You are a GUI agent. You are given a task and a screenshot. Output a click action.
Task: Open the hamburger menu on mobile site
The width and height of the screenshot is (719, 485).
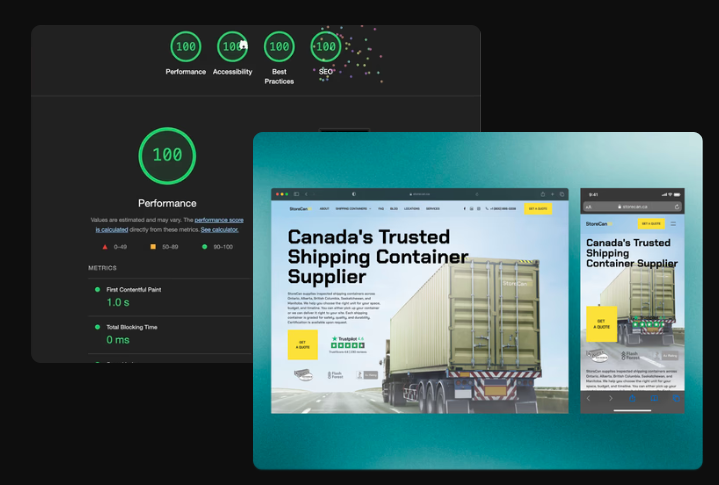673,224
